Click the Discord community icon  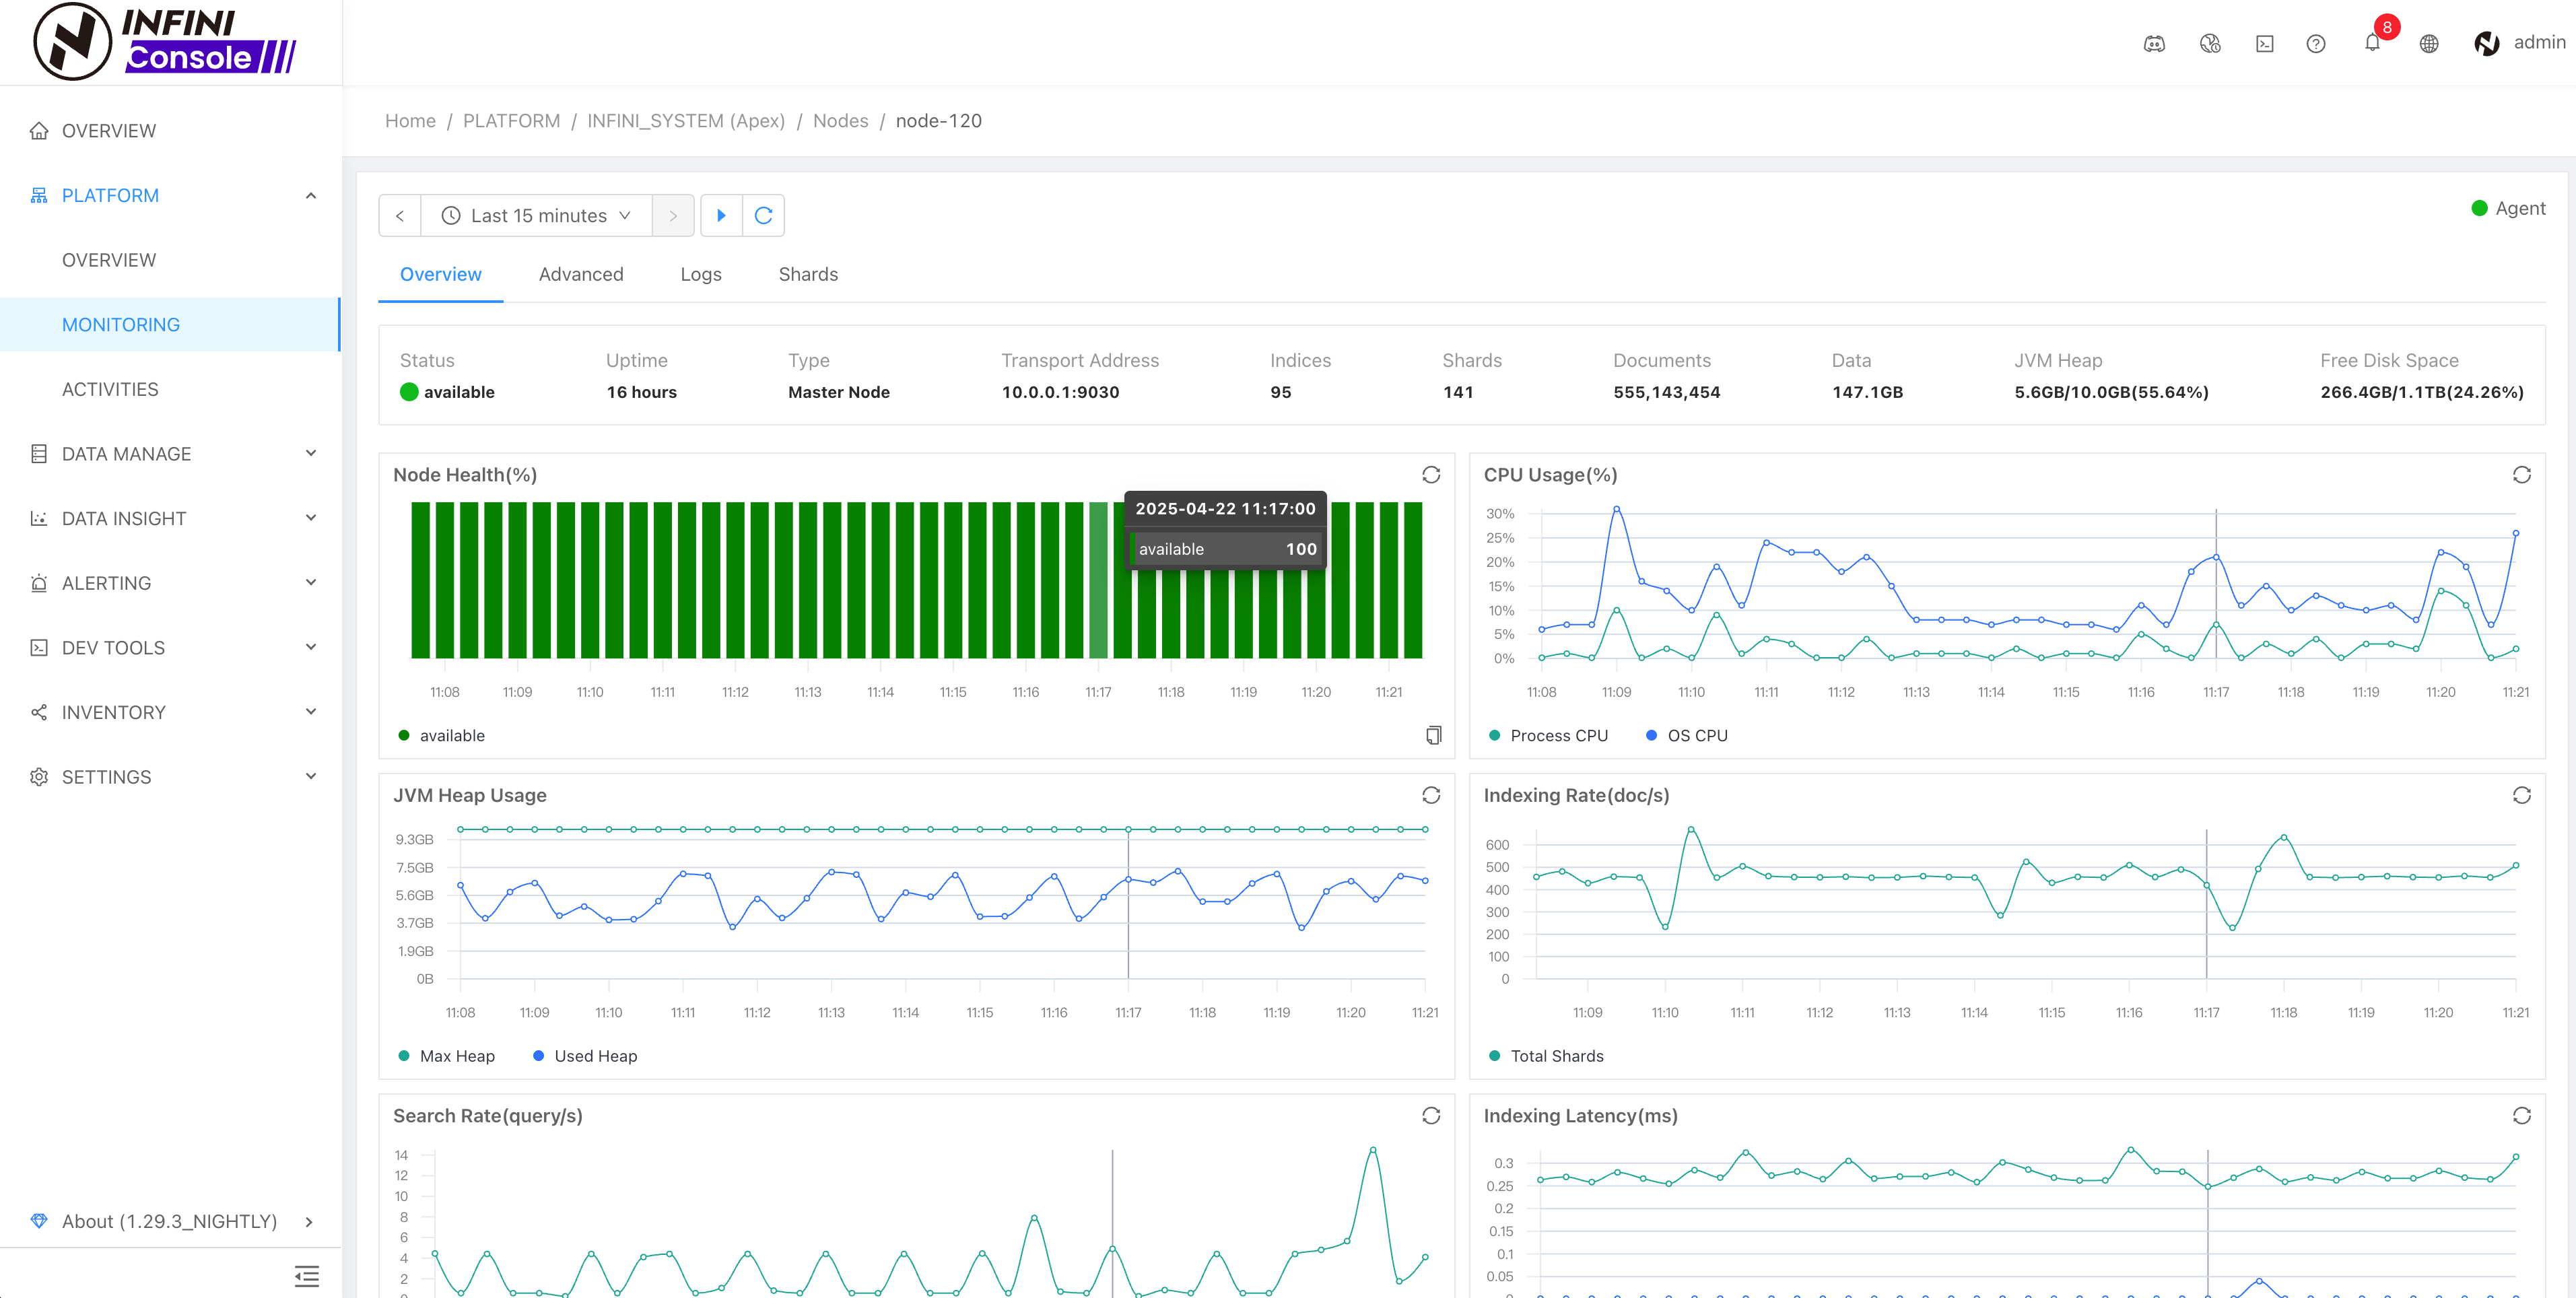[2154, 43]
